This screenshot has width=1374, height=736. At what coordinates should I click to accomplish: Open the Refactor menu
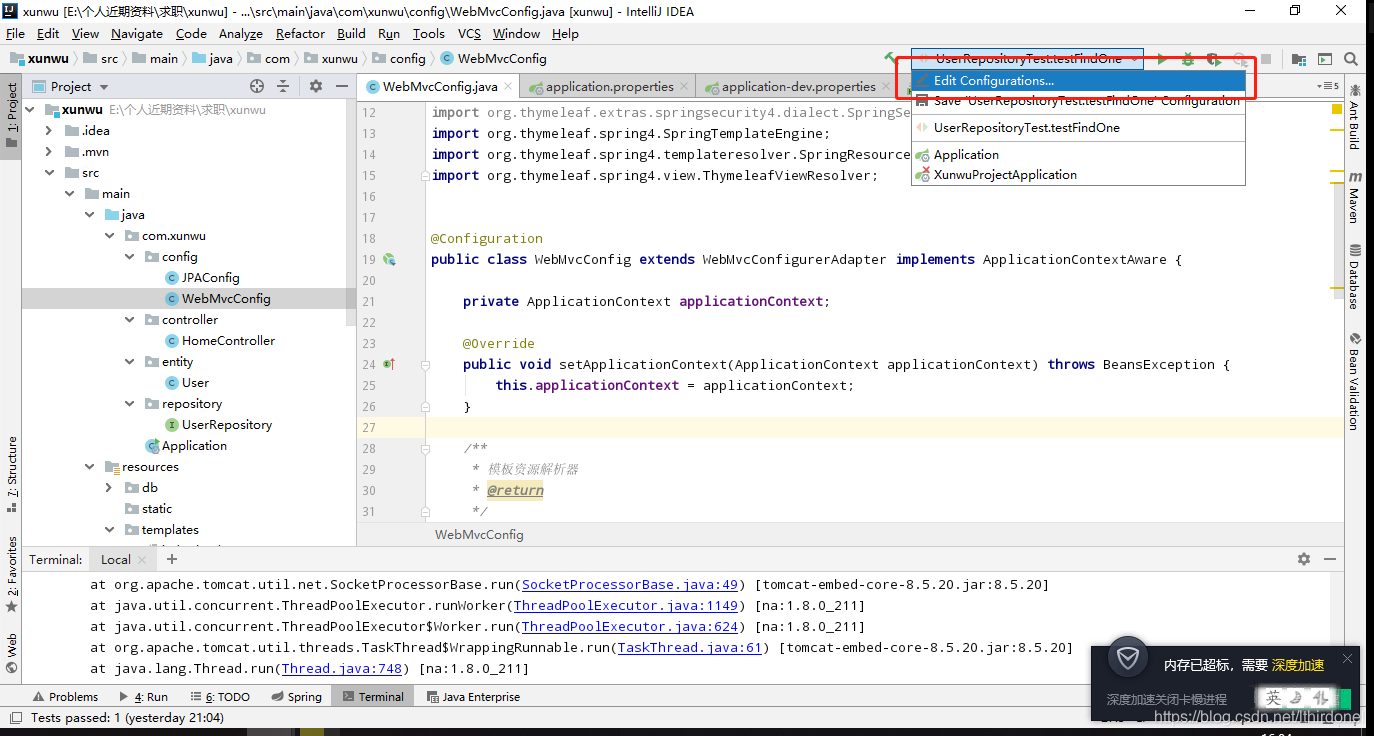pos(300,33)
